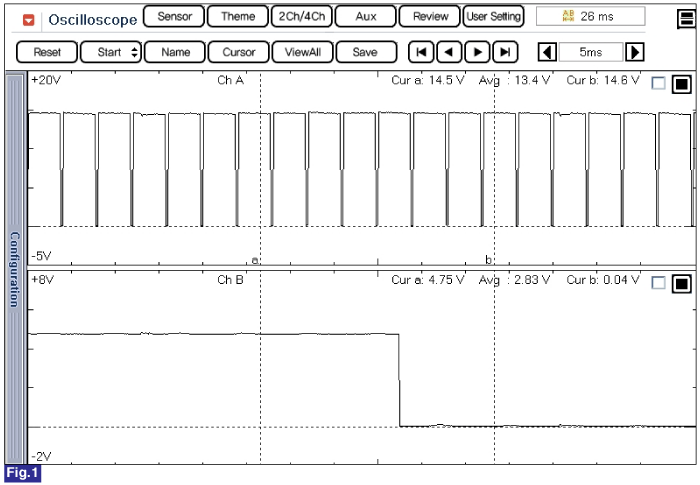Image resolution: width=700 pixels, height=485 pixels.
Task: Click the +8V scale label on Ch B
Action: 42,280
